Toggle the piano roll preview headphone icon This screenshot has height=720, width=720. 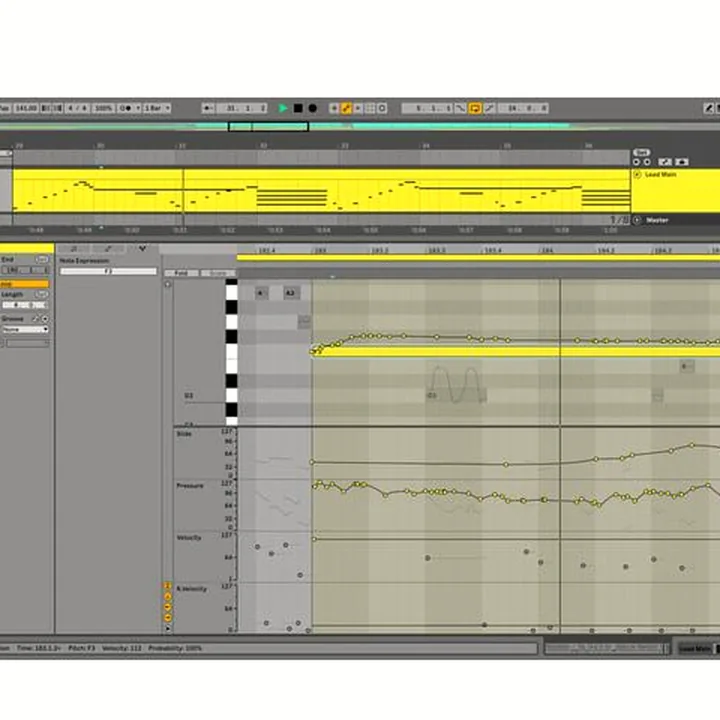point(168,285)
